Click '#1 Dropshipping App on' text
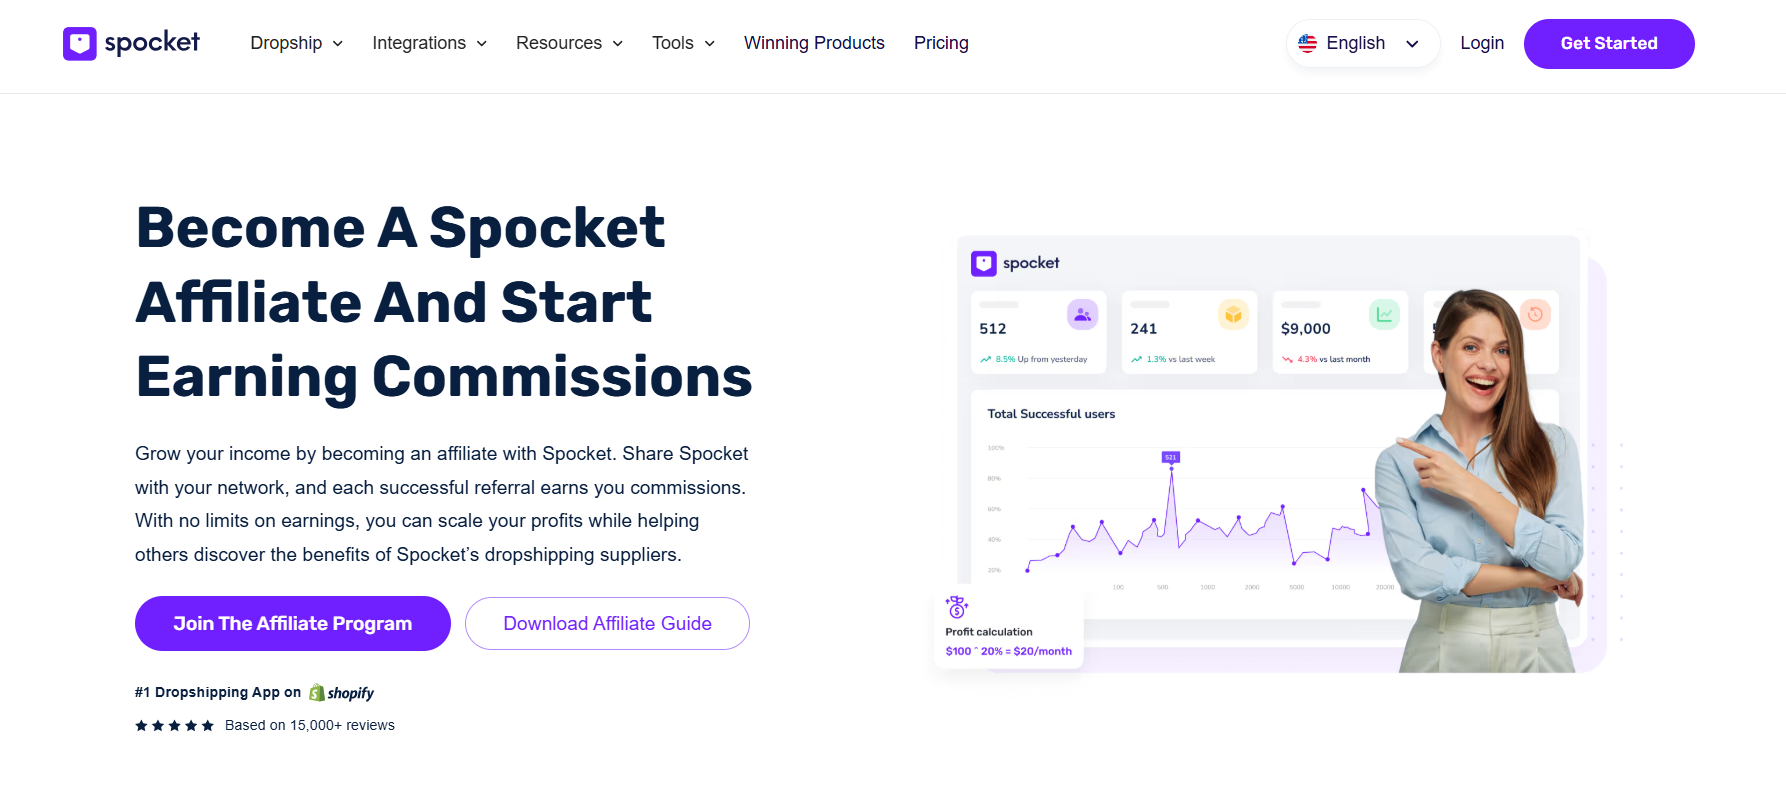Screen dimensions: 1786x810 point(218,692)
